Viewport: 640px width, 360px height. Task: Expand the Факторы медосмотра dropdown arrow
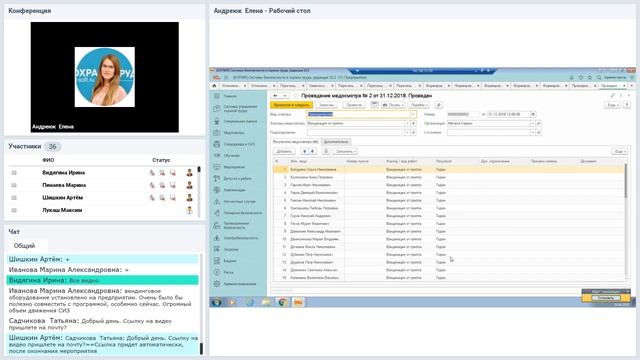click(x=407, y=123)
